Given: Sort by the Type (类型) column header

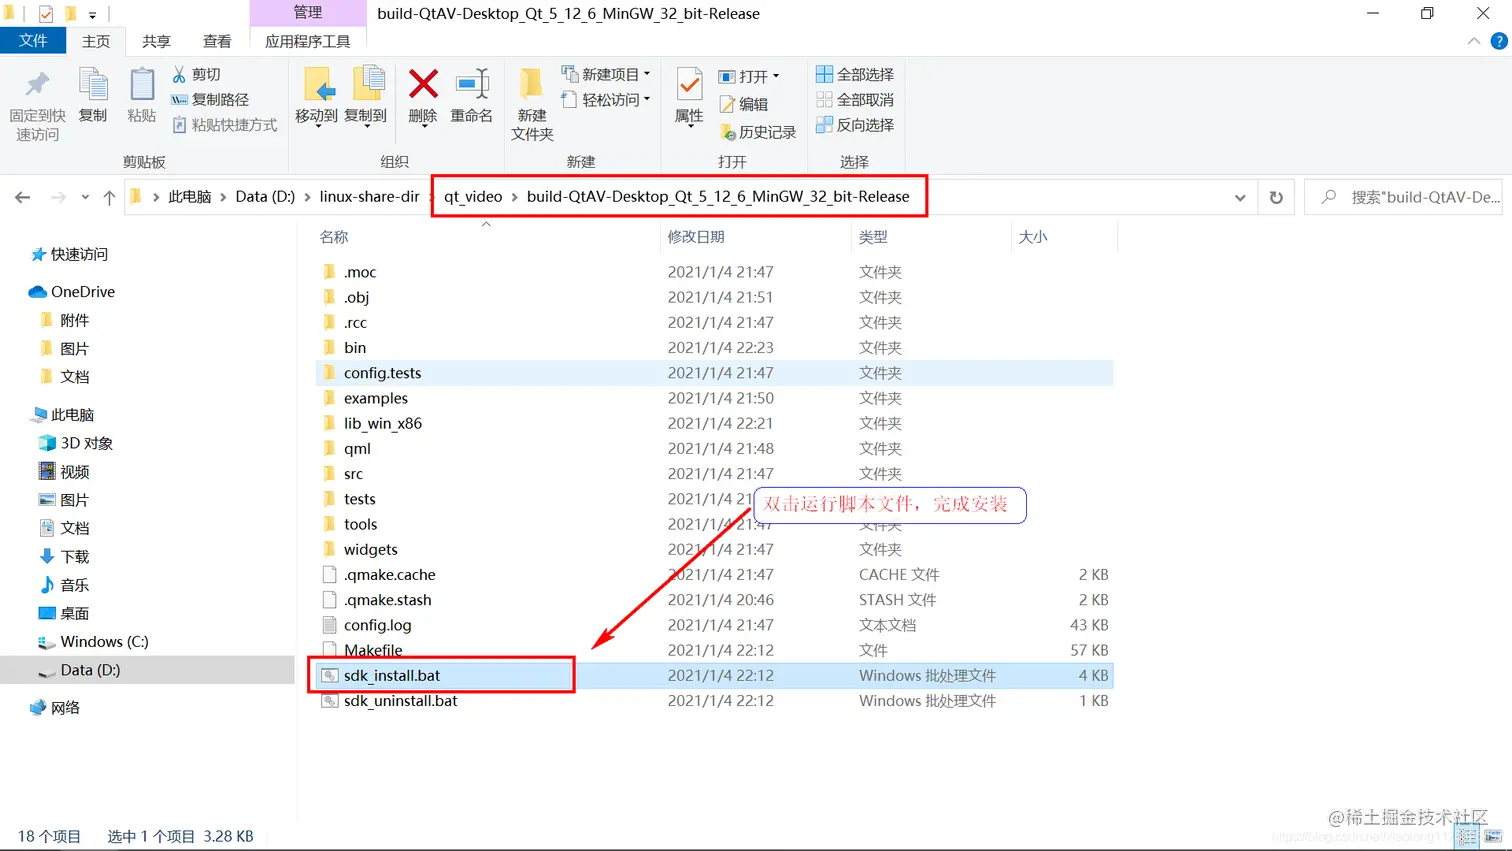Looking at the screenshot, I should pos(873,237).
